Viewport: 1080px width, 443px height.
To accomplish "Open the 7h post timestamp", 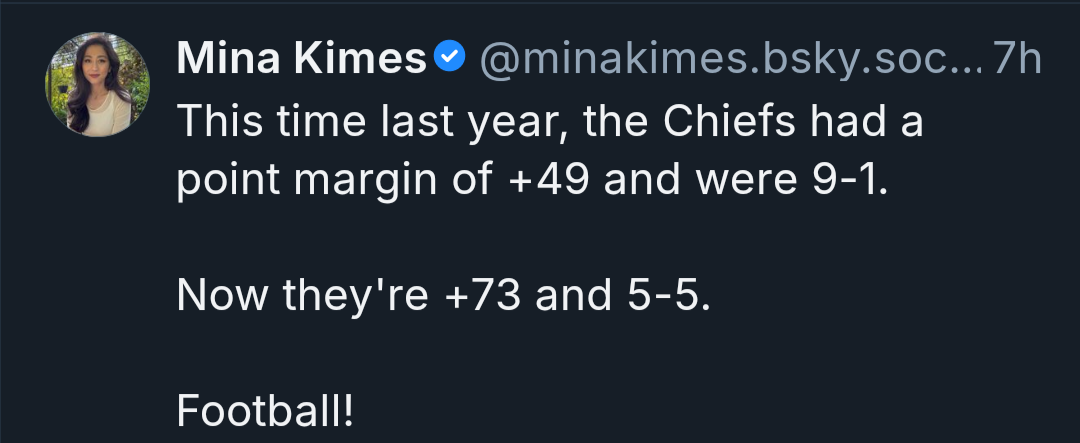I will pyautogui.click(x=1017, y=61).
